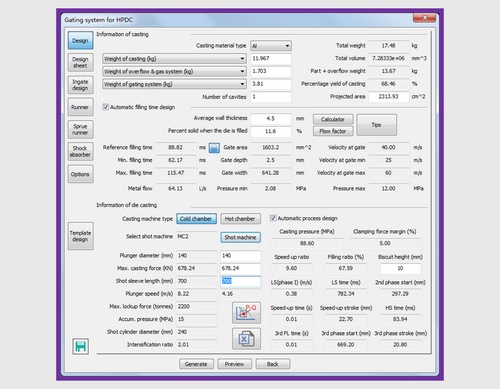Open the P-Q diagram icon
The image size is (500, 389).
(x=246, y=313)
